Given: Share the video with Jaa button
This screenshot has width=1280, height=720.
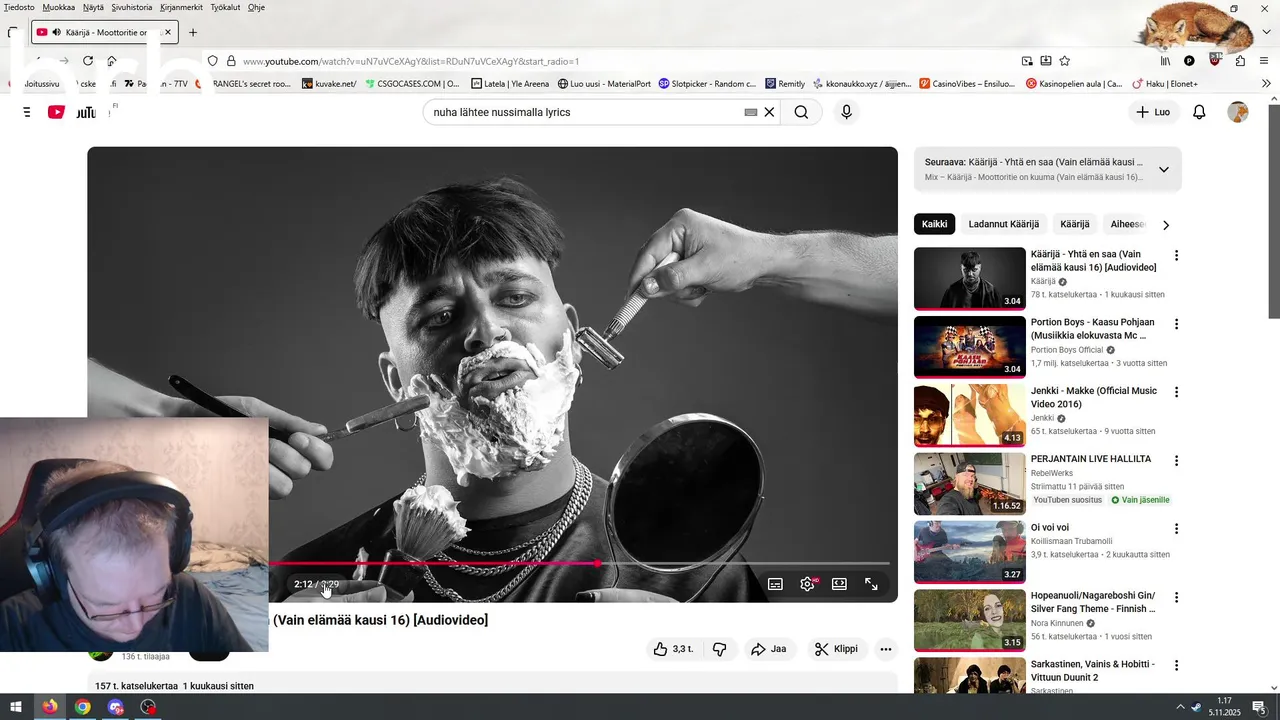Looking at the screenshot, I should [769, 649].
